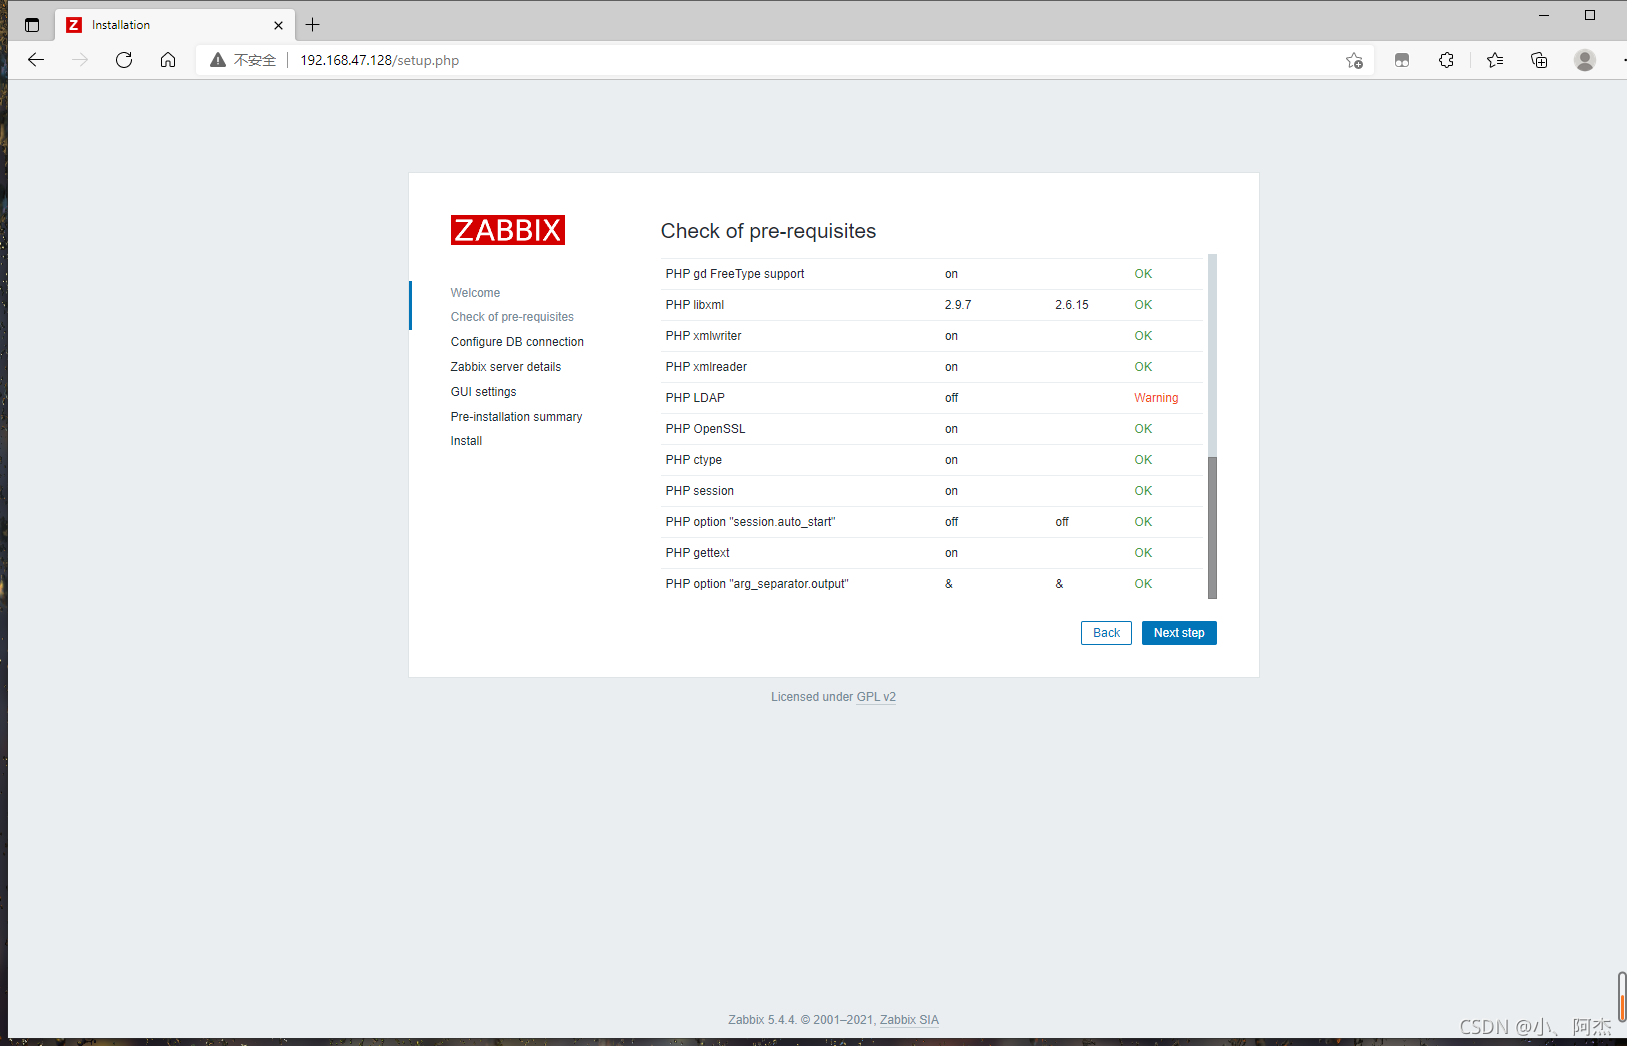Viewport: 1627px width, 1046px height.
Task: Open the Welcome setup step
Action: click(475, 293)
